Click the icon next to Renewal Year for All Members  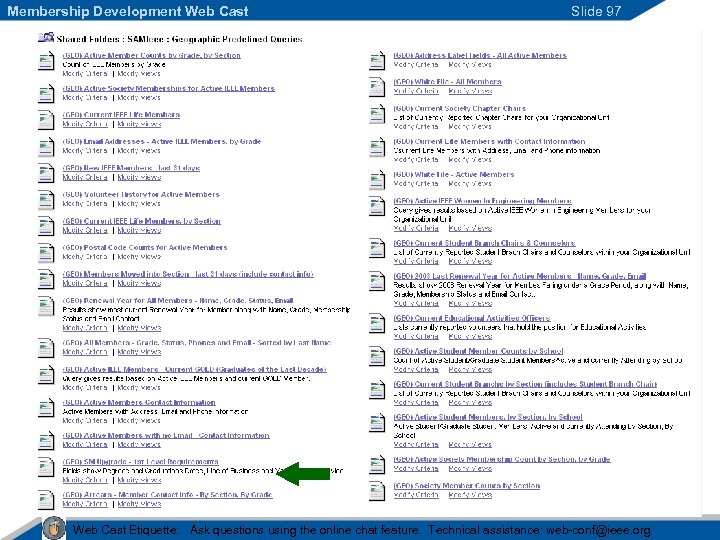(x=46, y=306)
